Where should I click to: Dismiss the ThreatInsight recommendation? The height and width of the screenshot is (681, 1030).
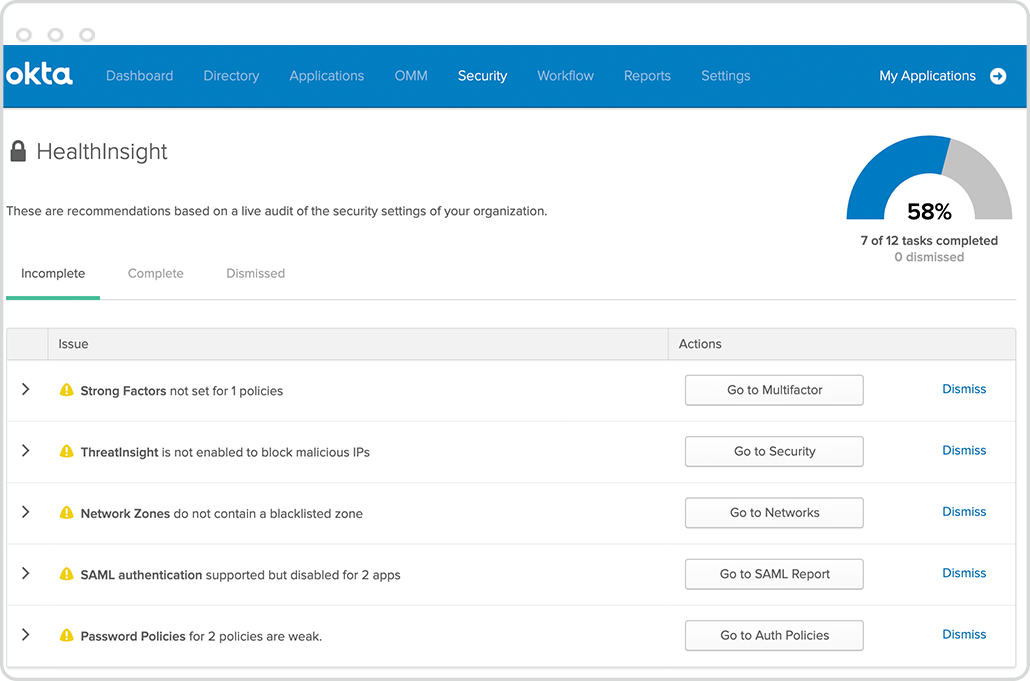pyautogui.click(x=964, y=451)
